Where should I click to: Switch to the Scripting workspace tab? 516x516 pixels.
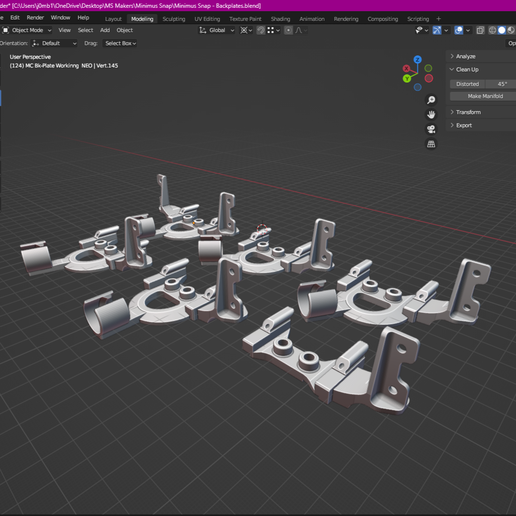pos(418,19)
